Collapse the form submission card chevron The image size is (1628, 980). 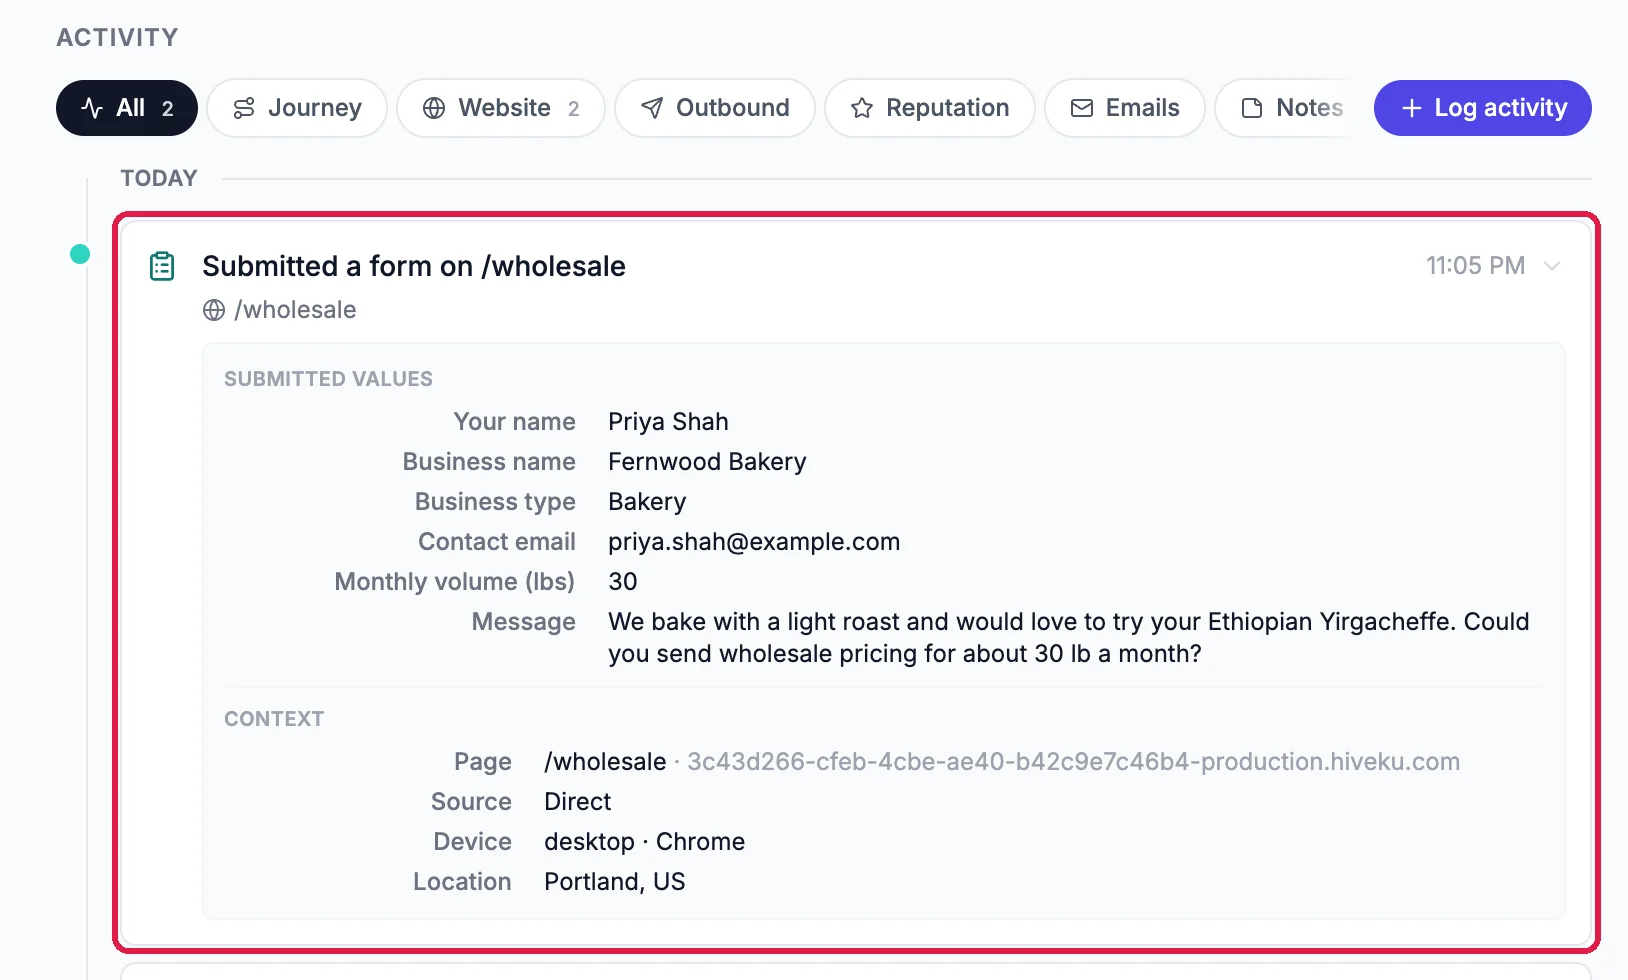(1552, 266)
